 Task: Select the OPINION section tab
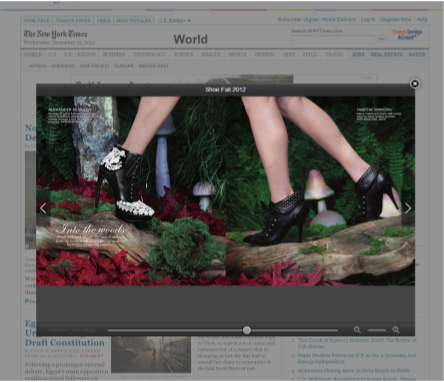pos(264,54)
